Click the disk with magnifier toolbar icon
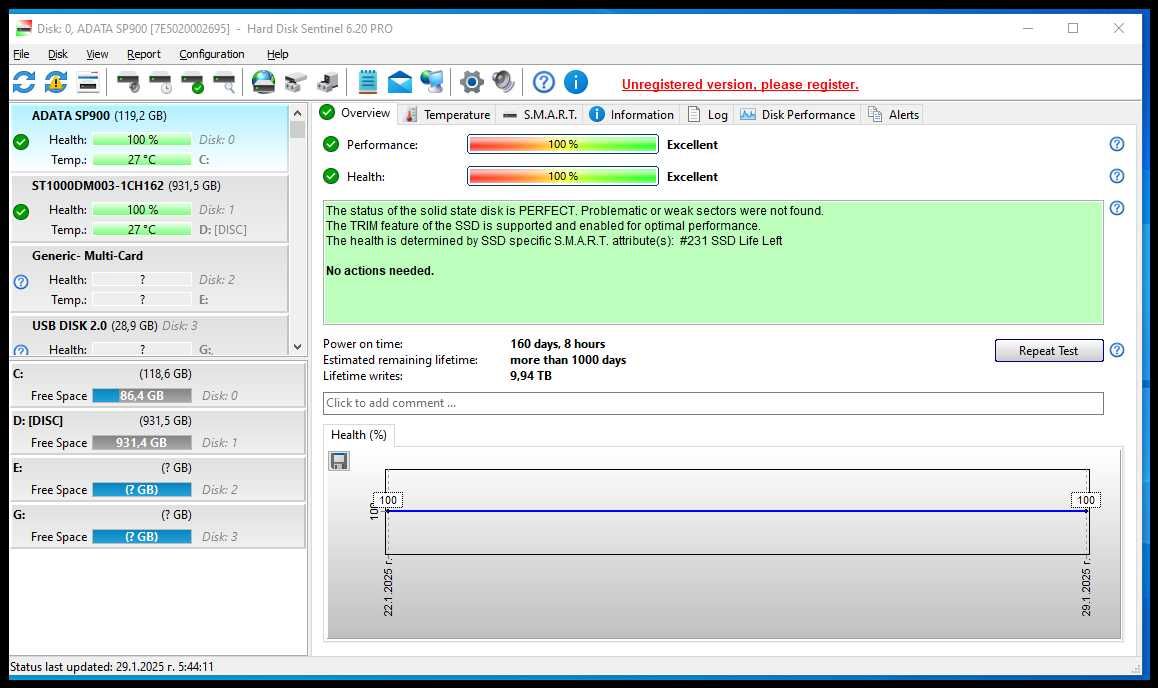The width and height of the screenshot is (1158, 688). pos(224,83)
